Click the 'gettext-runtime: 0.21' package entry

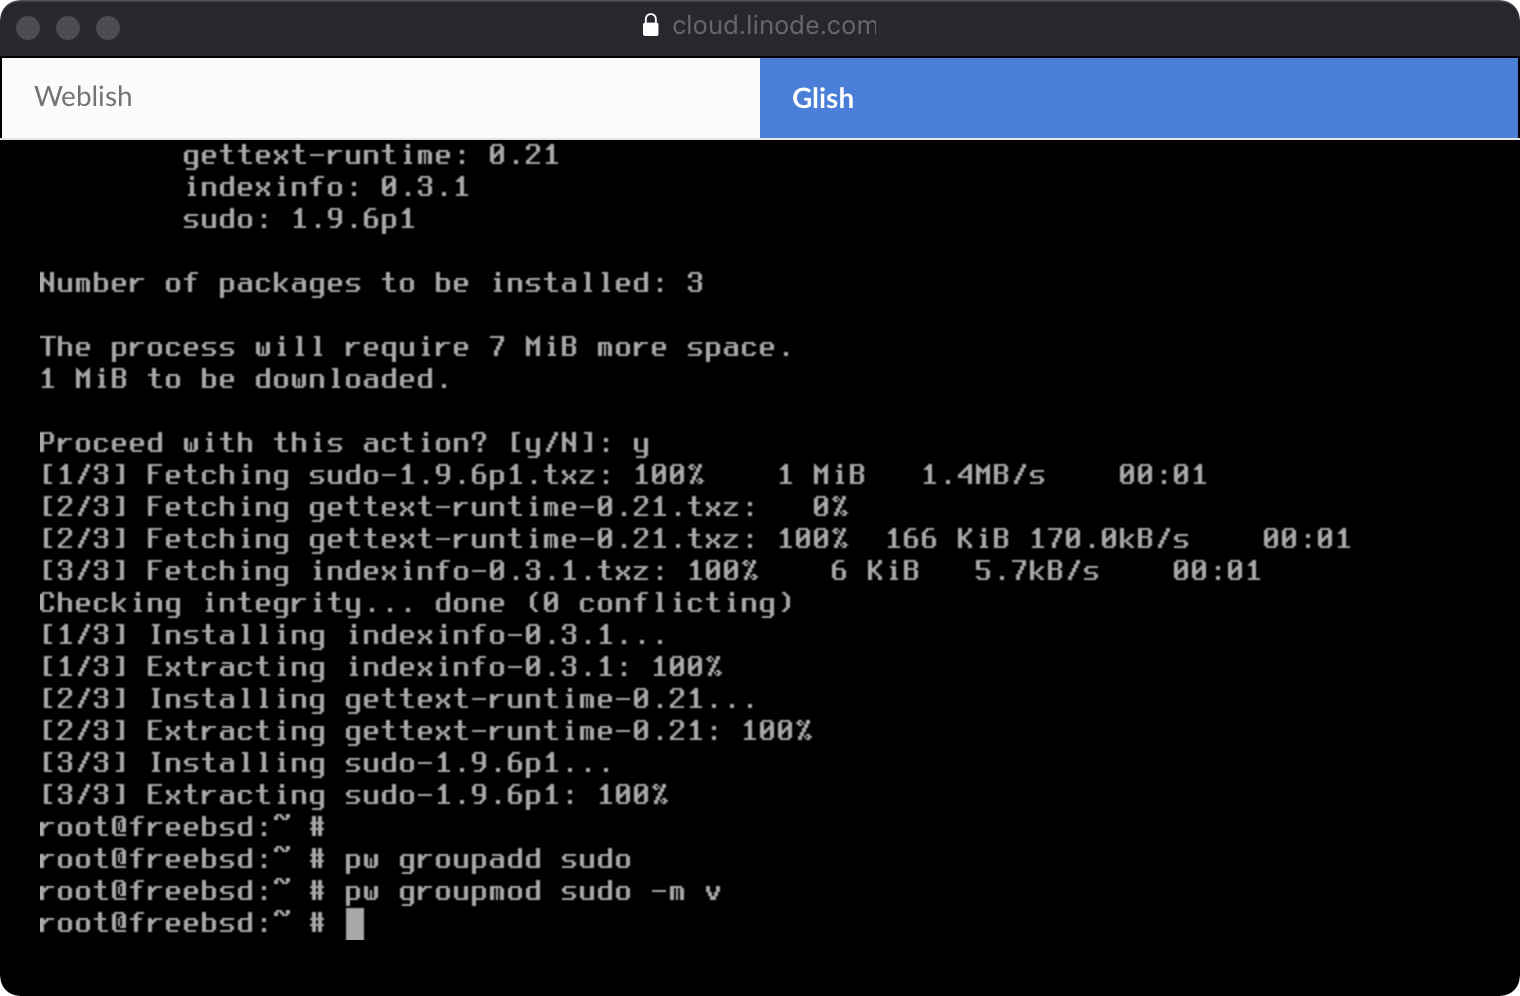(370, 155)
